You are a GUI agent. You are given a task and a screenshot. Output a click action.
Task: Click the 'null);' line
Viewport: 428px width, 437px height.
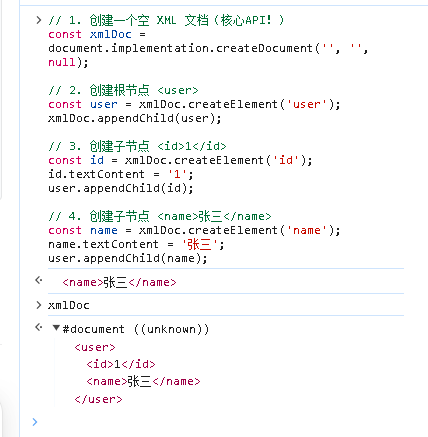pos(68,62)
